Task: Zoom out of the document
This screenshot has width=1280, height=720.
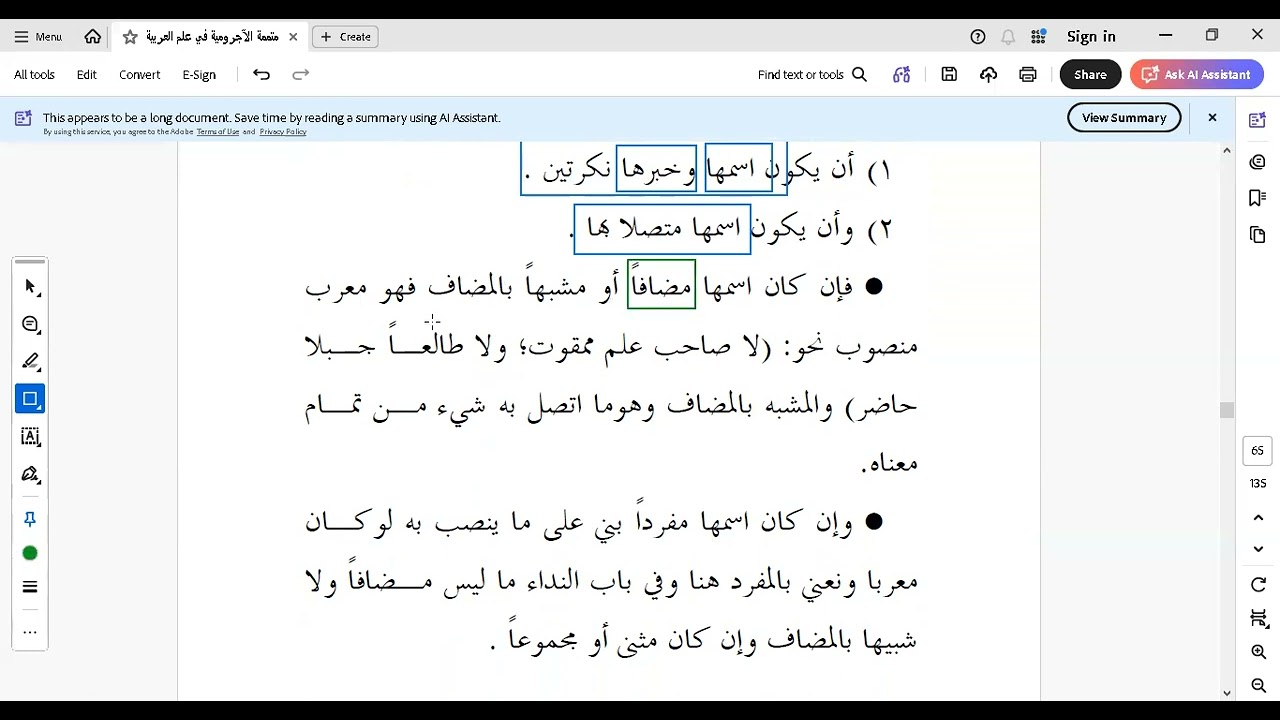Action: (x=1259, y=686)
